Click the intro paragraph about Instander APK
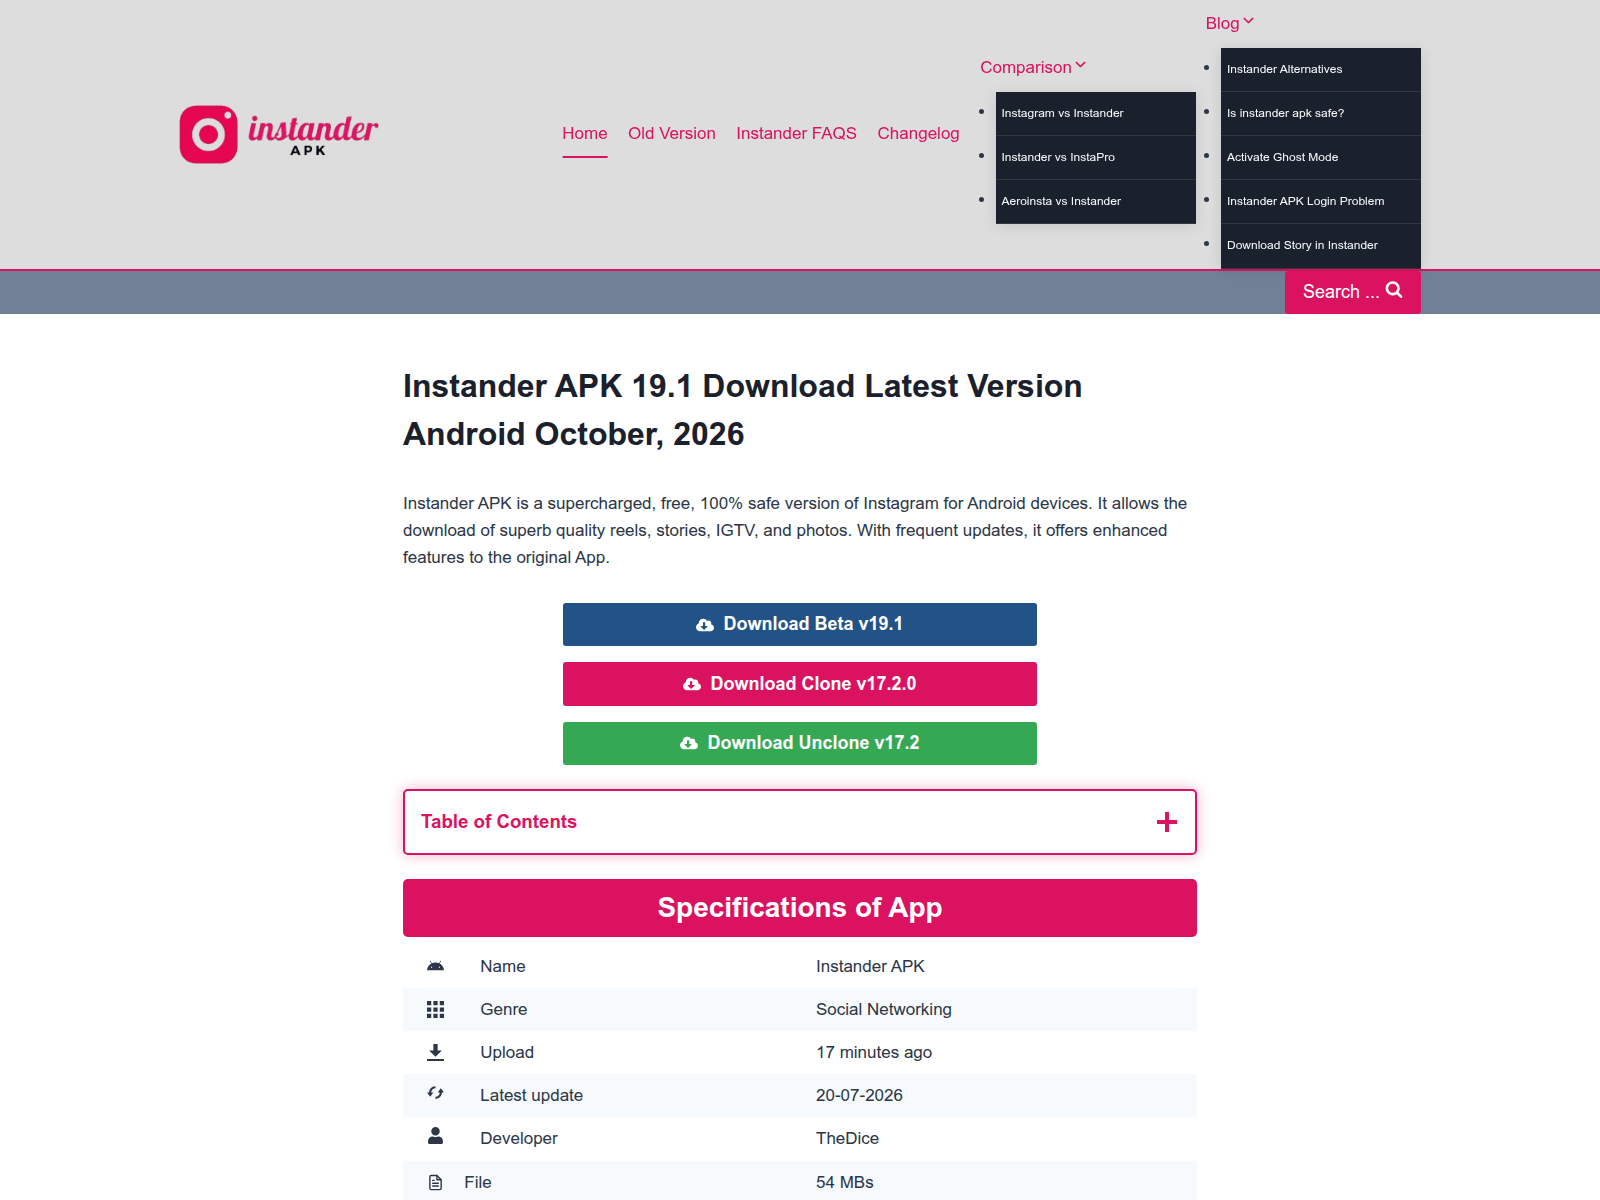The height and width of the screenshot is (1200, 1600). coord(795,530)
